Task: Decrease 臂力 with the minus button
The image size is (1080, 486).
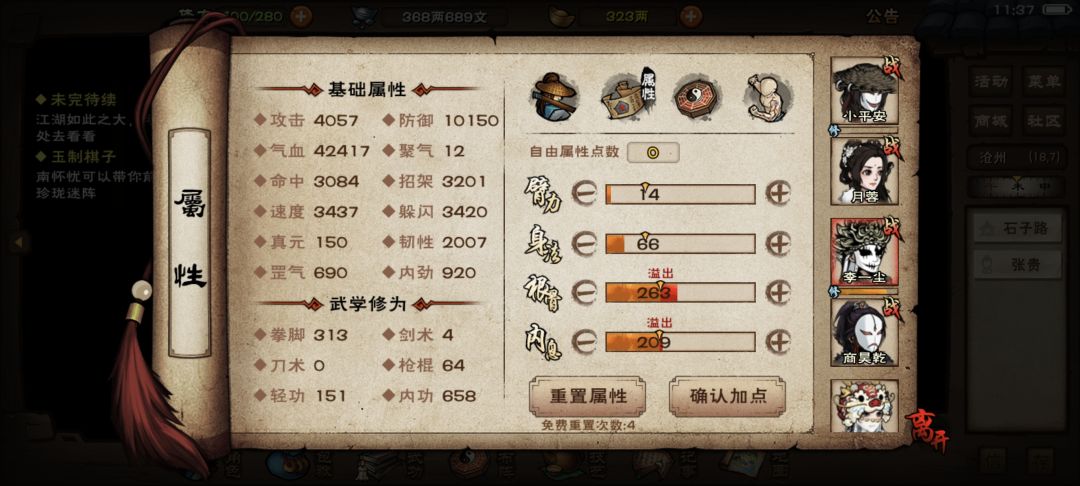Action: [x=584, y=194]
